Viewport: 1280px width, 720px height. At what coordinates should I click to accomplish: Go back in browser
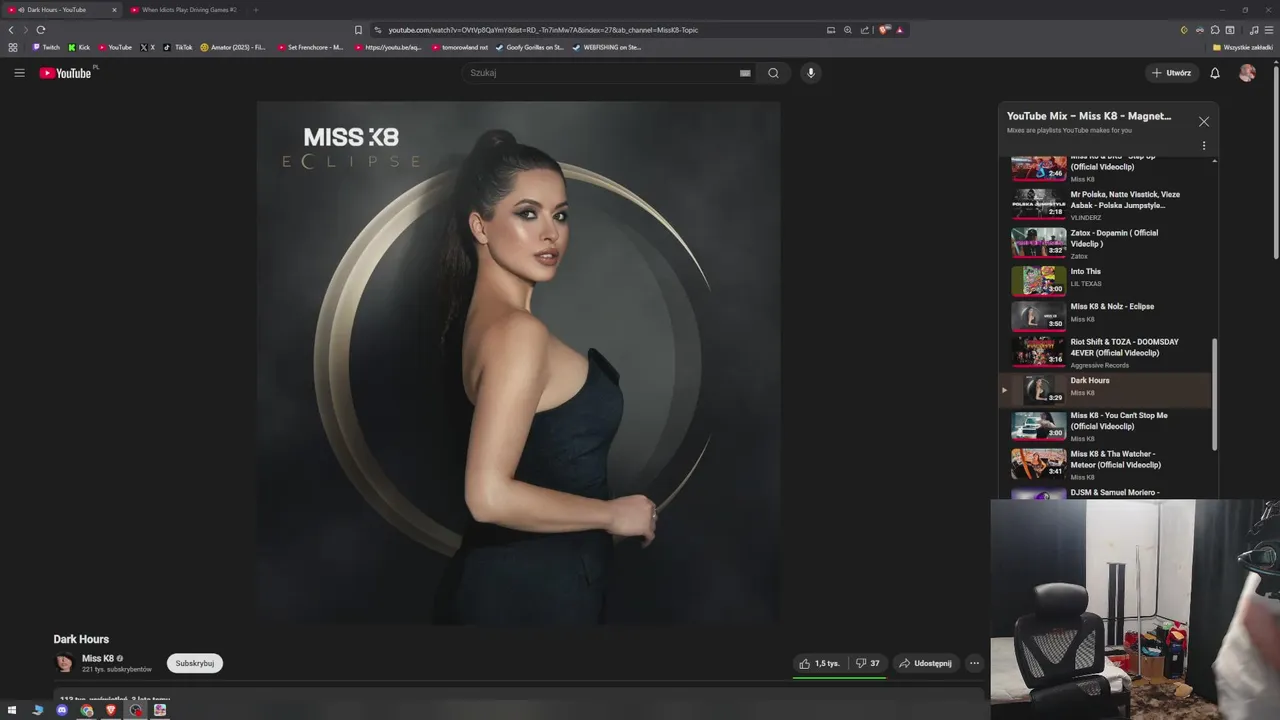tap(11, 30)
